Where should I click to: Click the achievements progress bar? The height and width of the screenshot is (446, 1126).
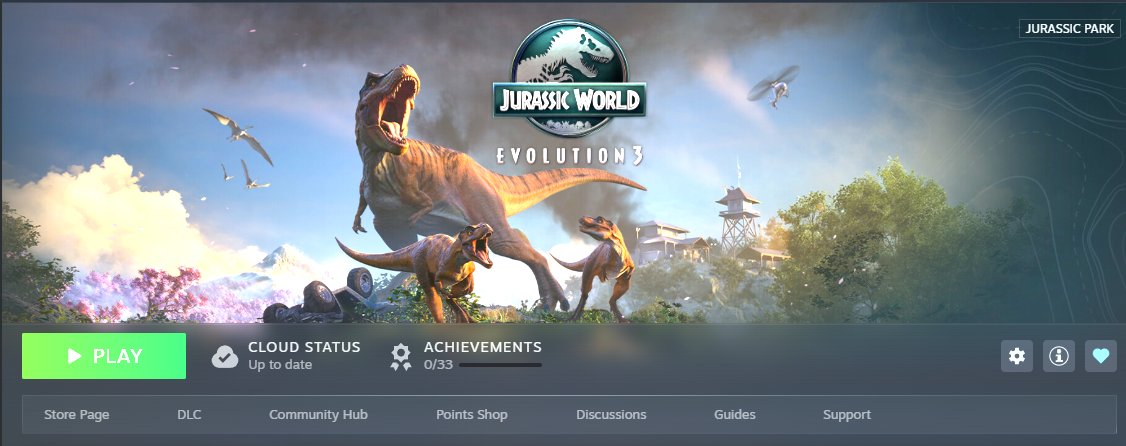(501, 365)
